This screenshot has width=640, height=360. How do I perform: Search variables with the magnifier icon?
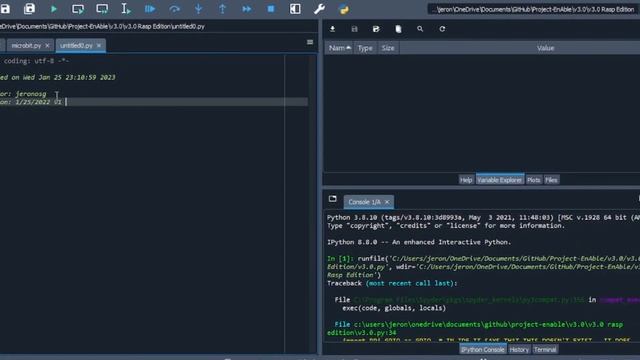click(420, 29)
